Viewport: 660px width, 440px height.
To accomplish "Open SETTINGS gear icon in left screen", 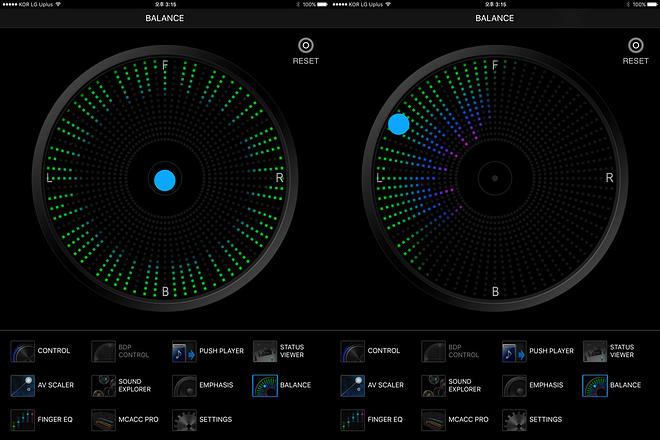I will 184,420.
